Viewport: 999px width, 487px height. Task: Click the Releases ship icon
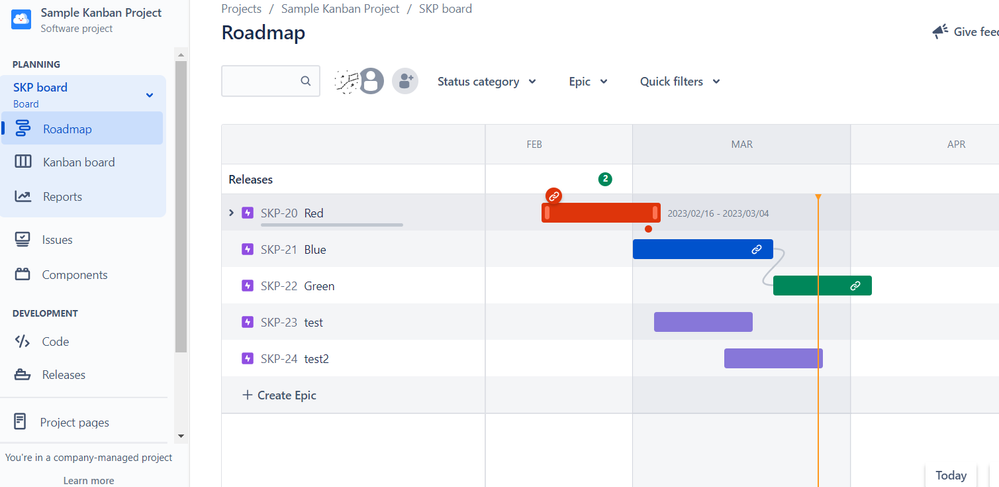[22, 374]
